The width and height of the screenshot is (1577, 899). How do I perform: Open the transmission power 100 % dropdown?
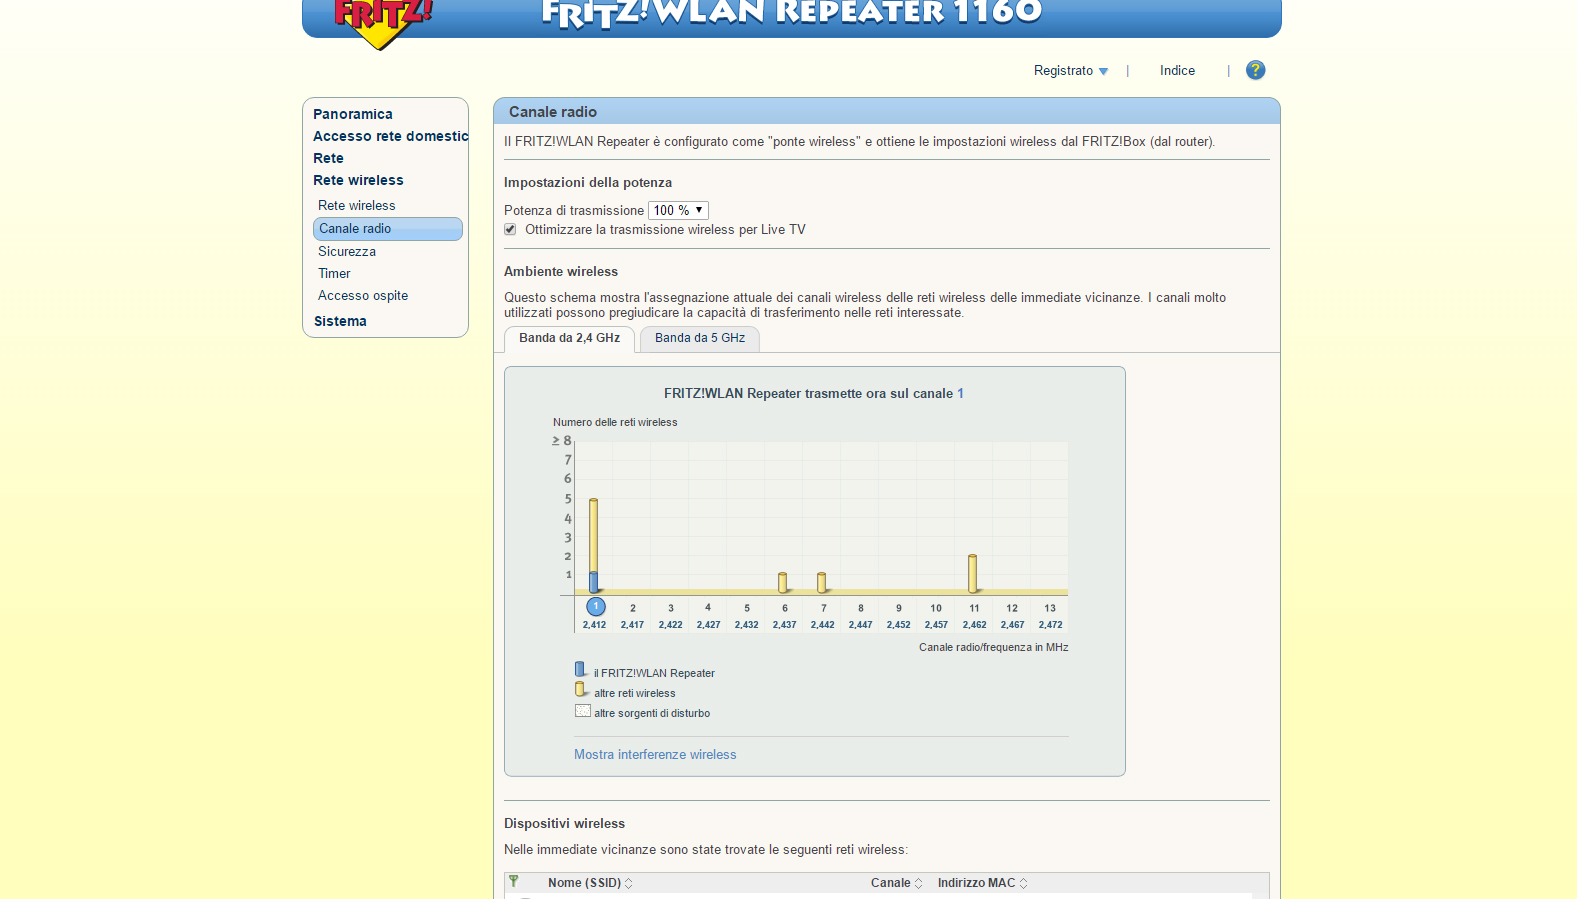click(678, 210)
